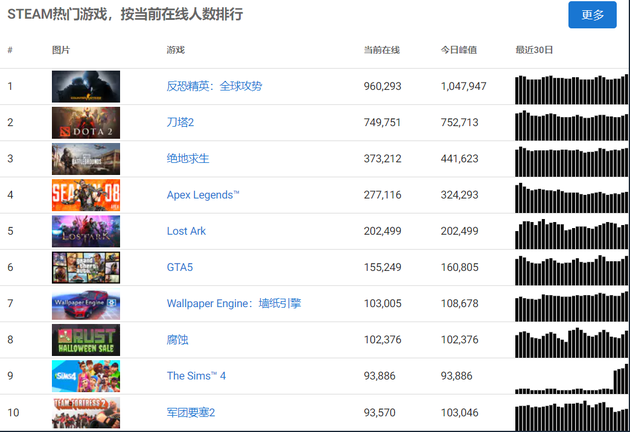Click the 30-day chart for Lost Ark

click(x=572, y=234)
